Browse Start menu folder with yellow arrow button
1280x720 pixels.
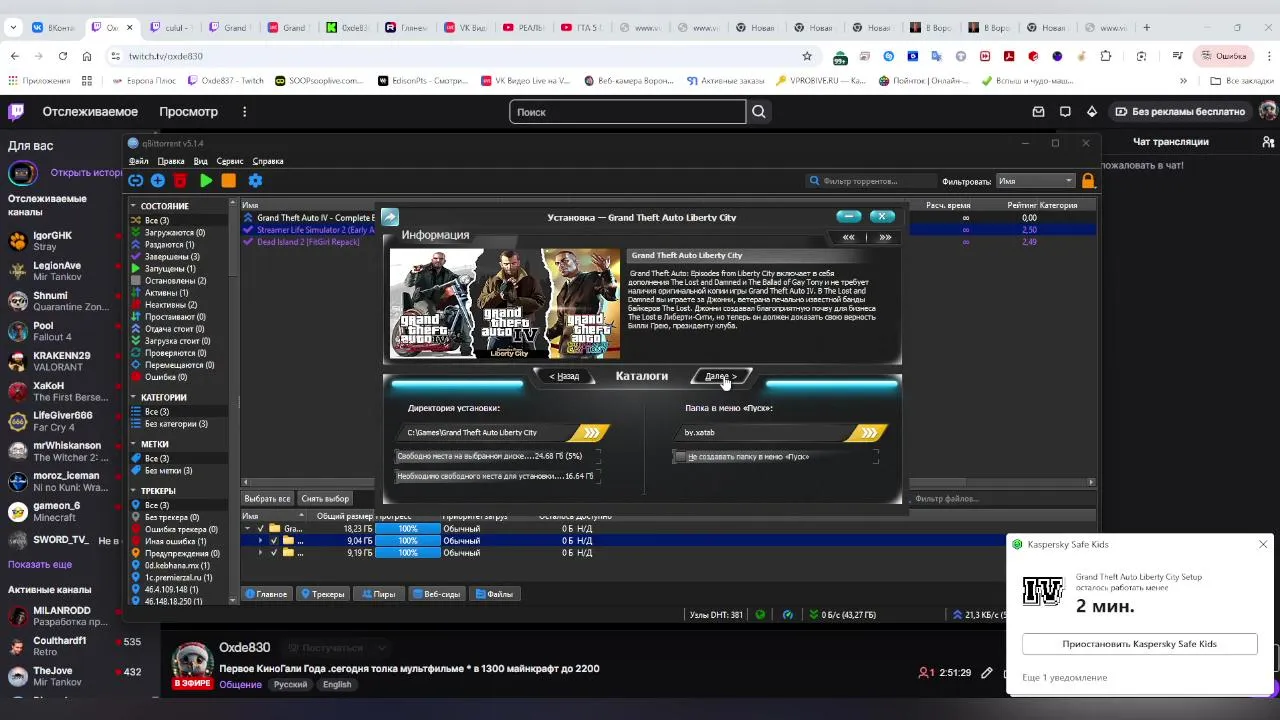point(868,433)
